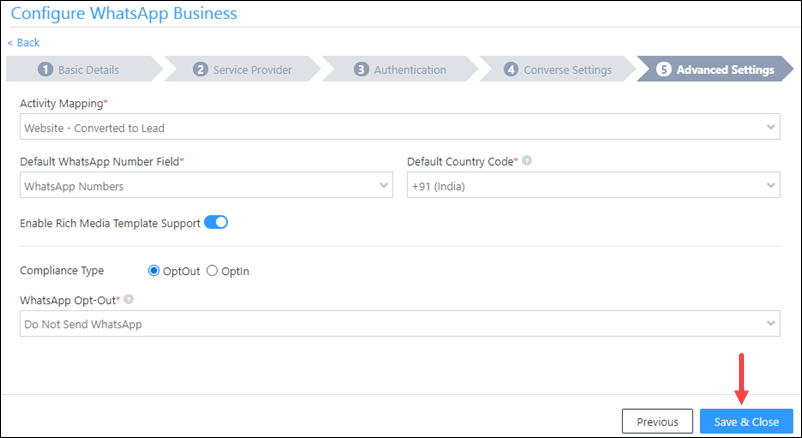Click the Back link
802x438 pixels.
pyautogui.click(x=24, y=42)
